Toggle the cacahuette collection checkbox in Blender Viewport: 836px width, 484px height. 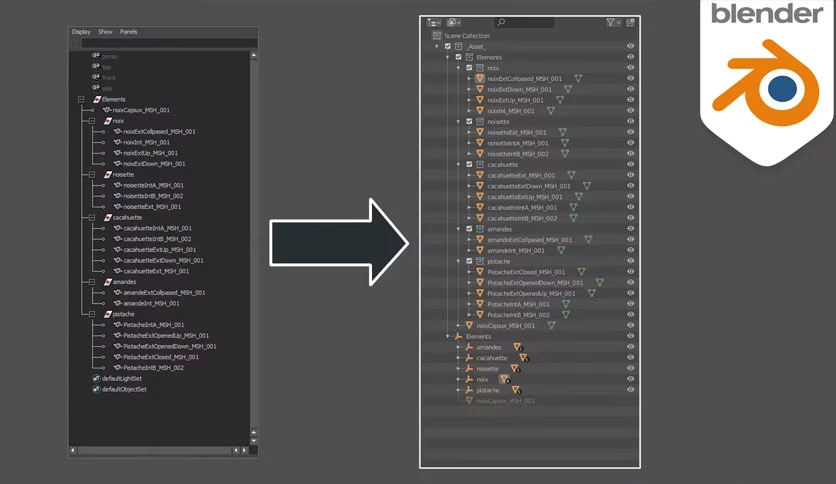469,164
